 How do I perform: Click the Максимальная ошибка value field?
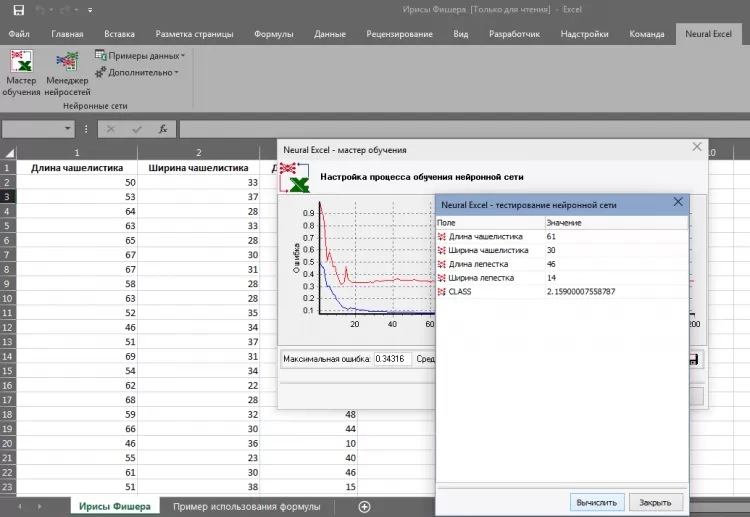(x=392, y=359)
